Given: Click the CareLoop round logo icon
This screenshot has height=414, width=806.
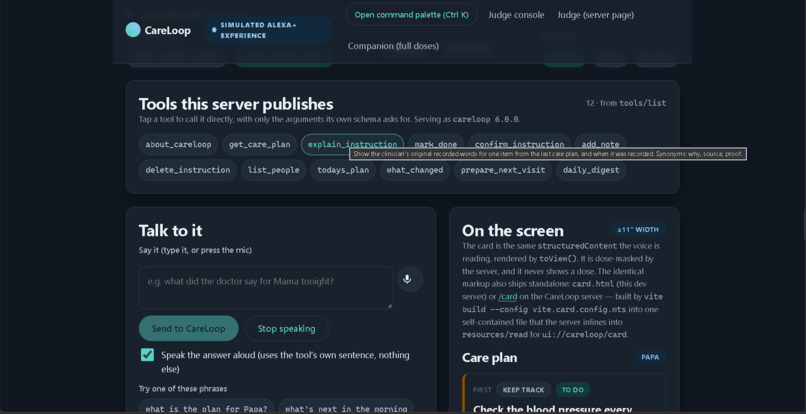Looking at the screenshot, I should (x=133, y=30).
